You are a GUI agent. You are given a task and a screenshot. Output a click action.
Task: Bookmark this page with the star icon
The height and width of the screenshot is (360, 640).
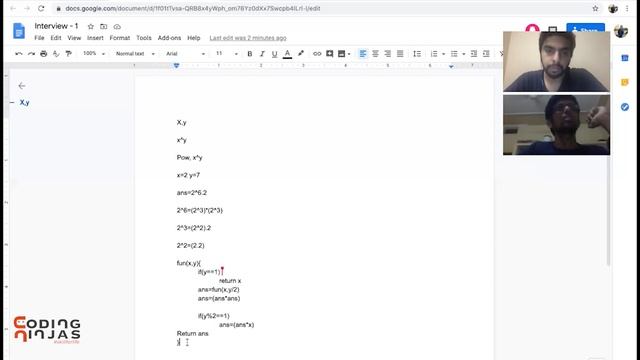[x=595, y=8]
